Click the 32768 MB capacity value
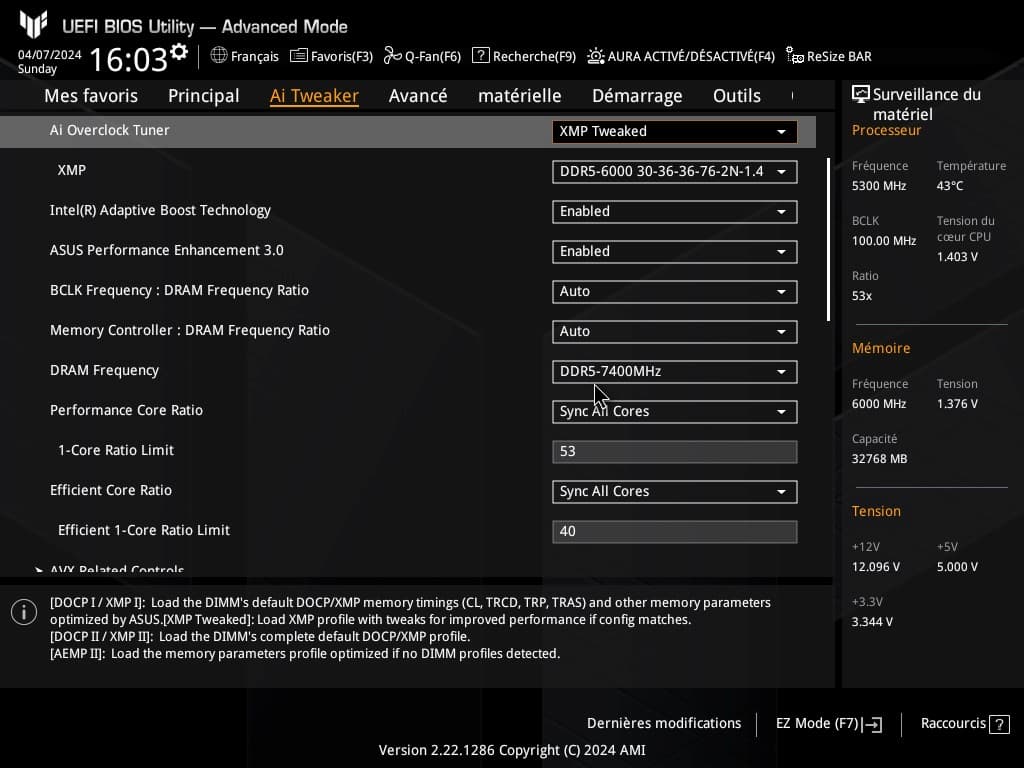This screenshot has height=768, width=1024. pyautogui.click(x=880, y=458)
